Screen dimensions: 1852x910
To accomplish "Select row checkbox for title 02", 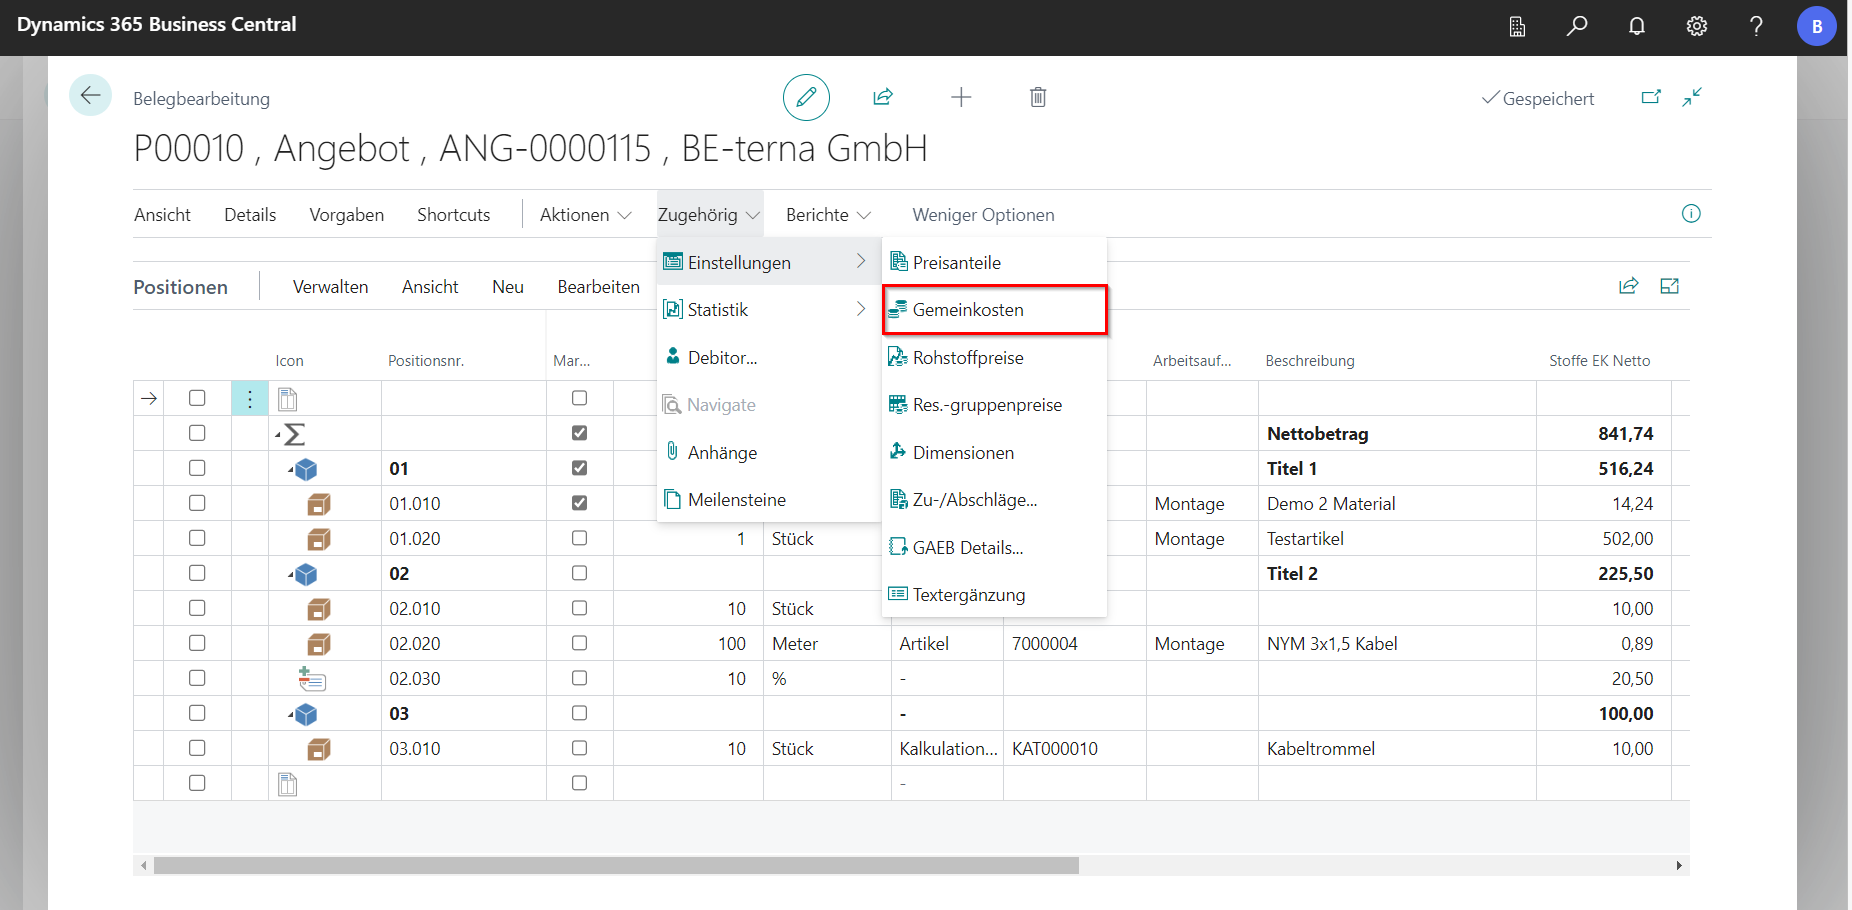I will (x=197, y=573).
